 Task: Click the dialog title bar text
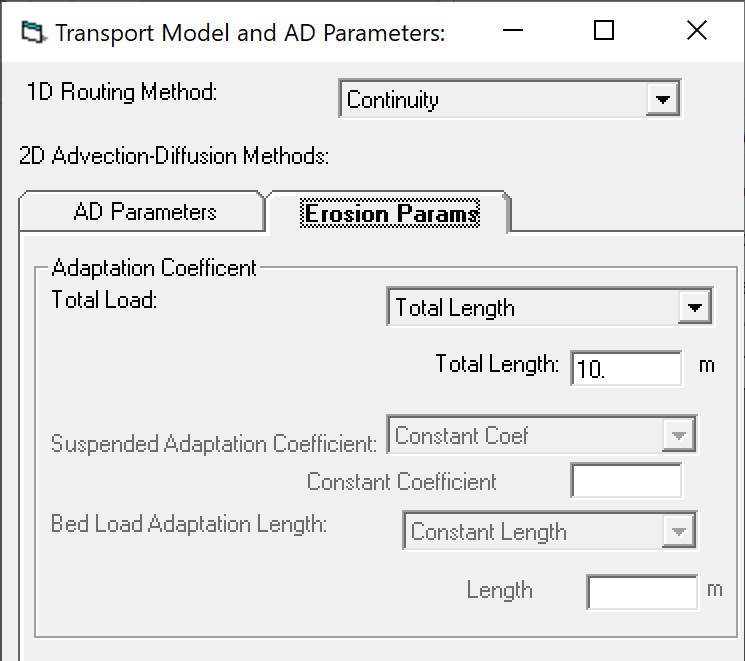[x=250, y=32]
